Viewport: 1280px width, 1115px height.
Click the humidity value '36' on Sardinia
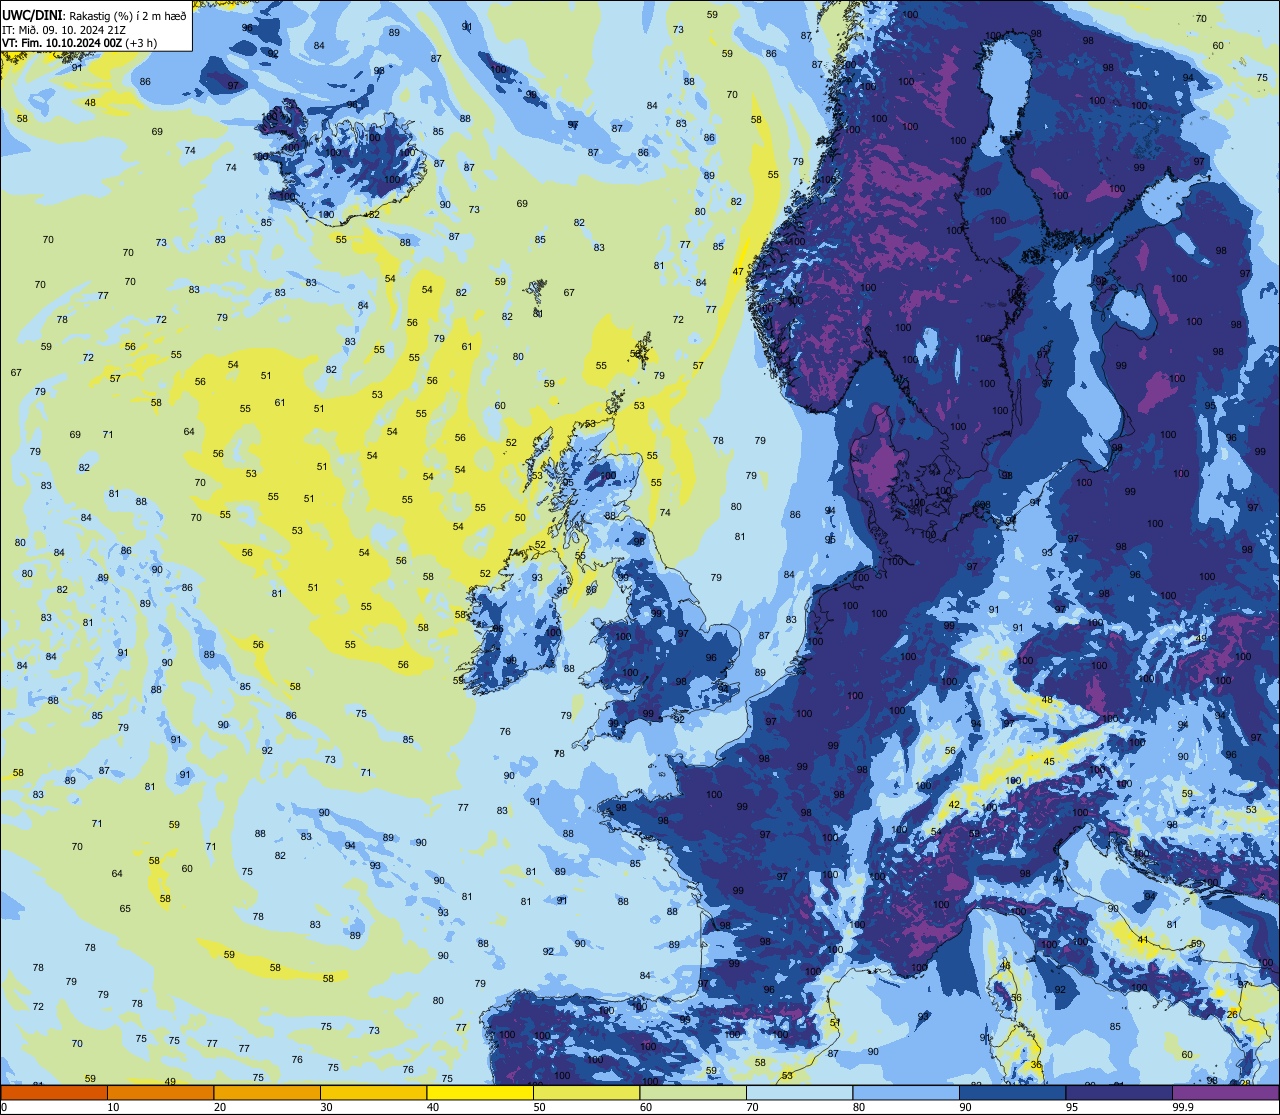(x=1036, y=1066)
